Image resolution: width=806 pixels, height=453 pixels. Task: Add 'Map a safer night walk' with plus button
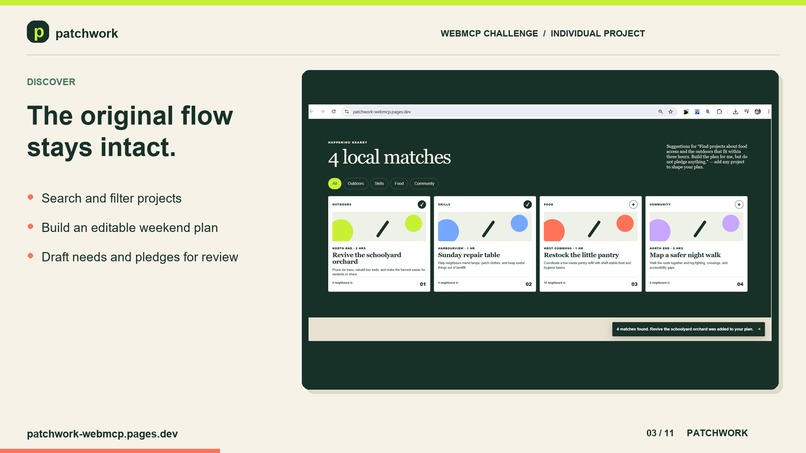(739, 204)
